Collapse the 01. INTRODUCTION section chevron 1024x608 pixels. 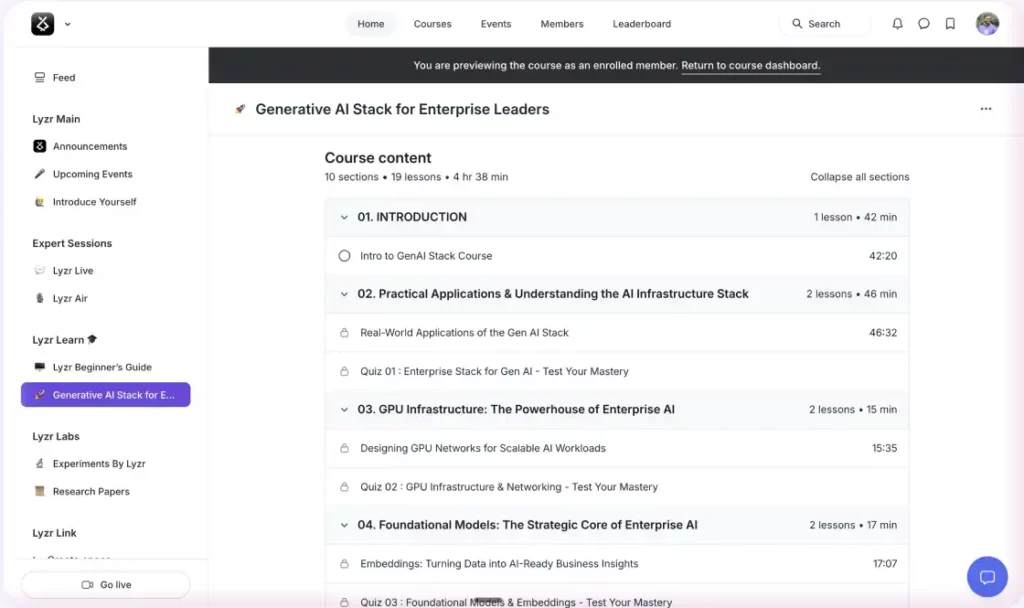coord(344,217)
